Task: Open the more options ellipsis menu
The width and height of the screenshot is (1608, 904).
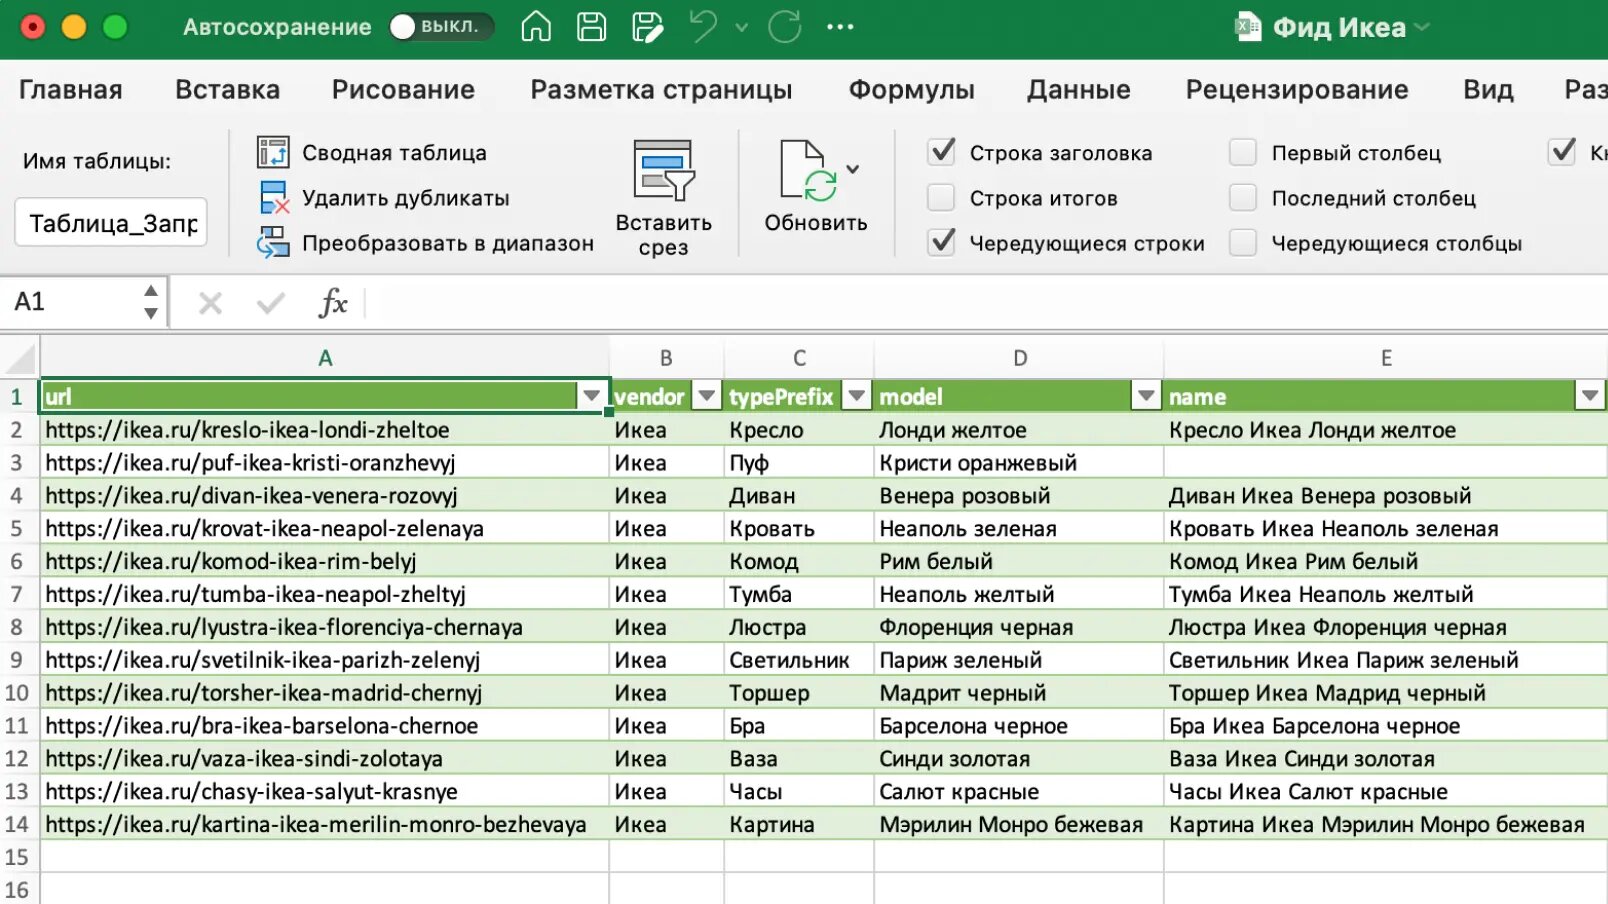Action: tap(840, 27)
